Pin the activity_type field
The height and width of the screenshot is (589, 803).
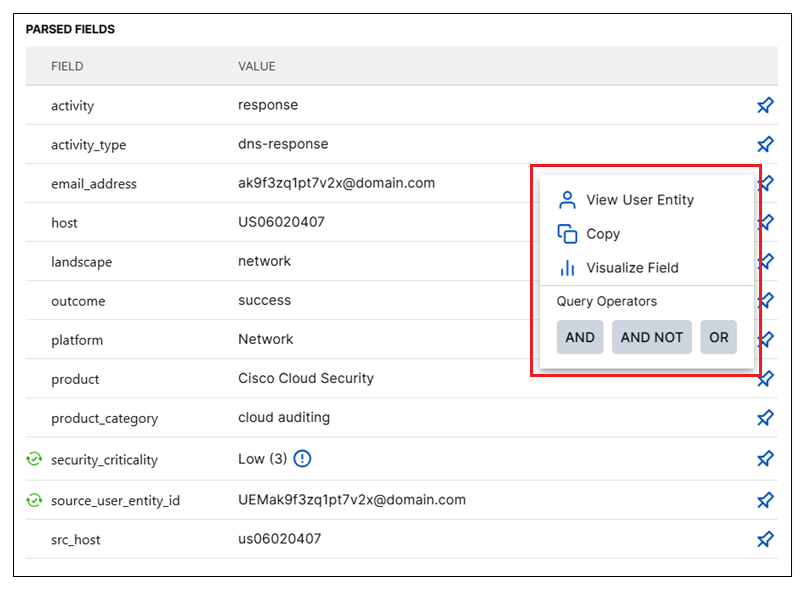click(x=765, y=144)
